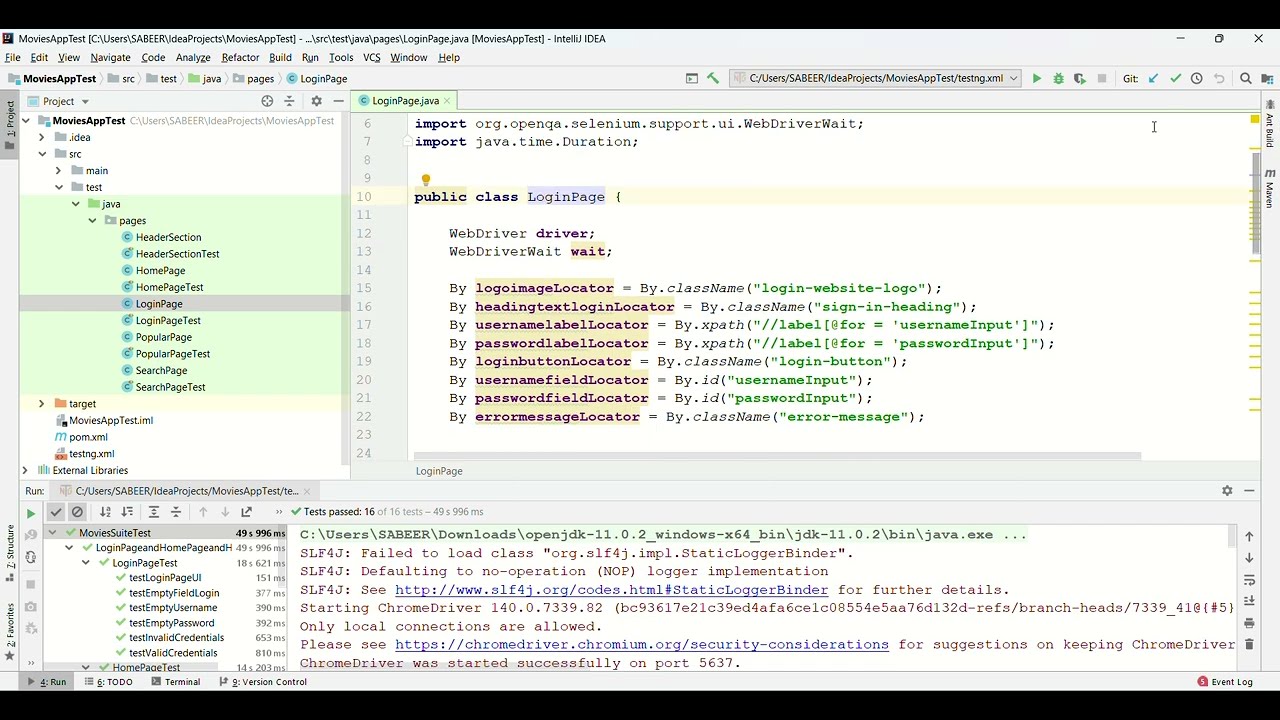The width and height of the screenshot is (1280, 720).
Task: Open the Refactor menu
Action: (x=240, y=58)
